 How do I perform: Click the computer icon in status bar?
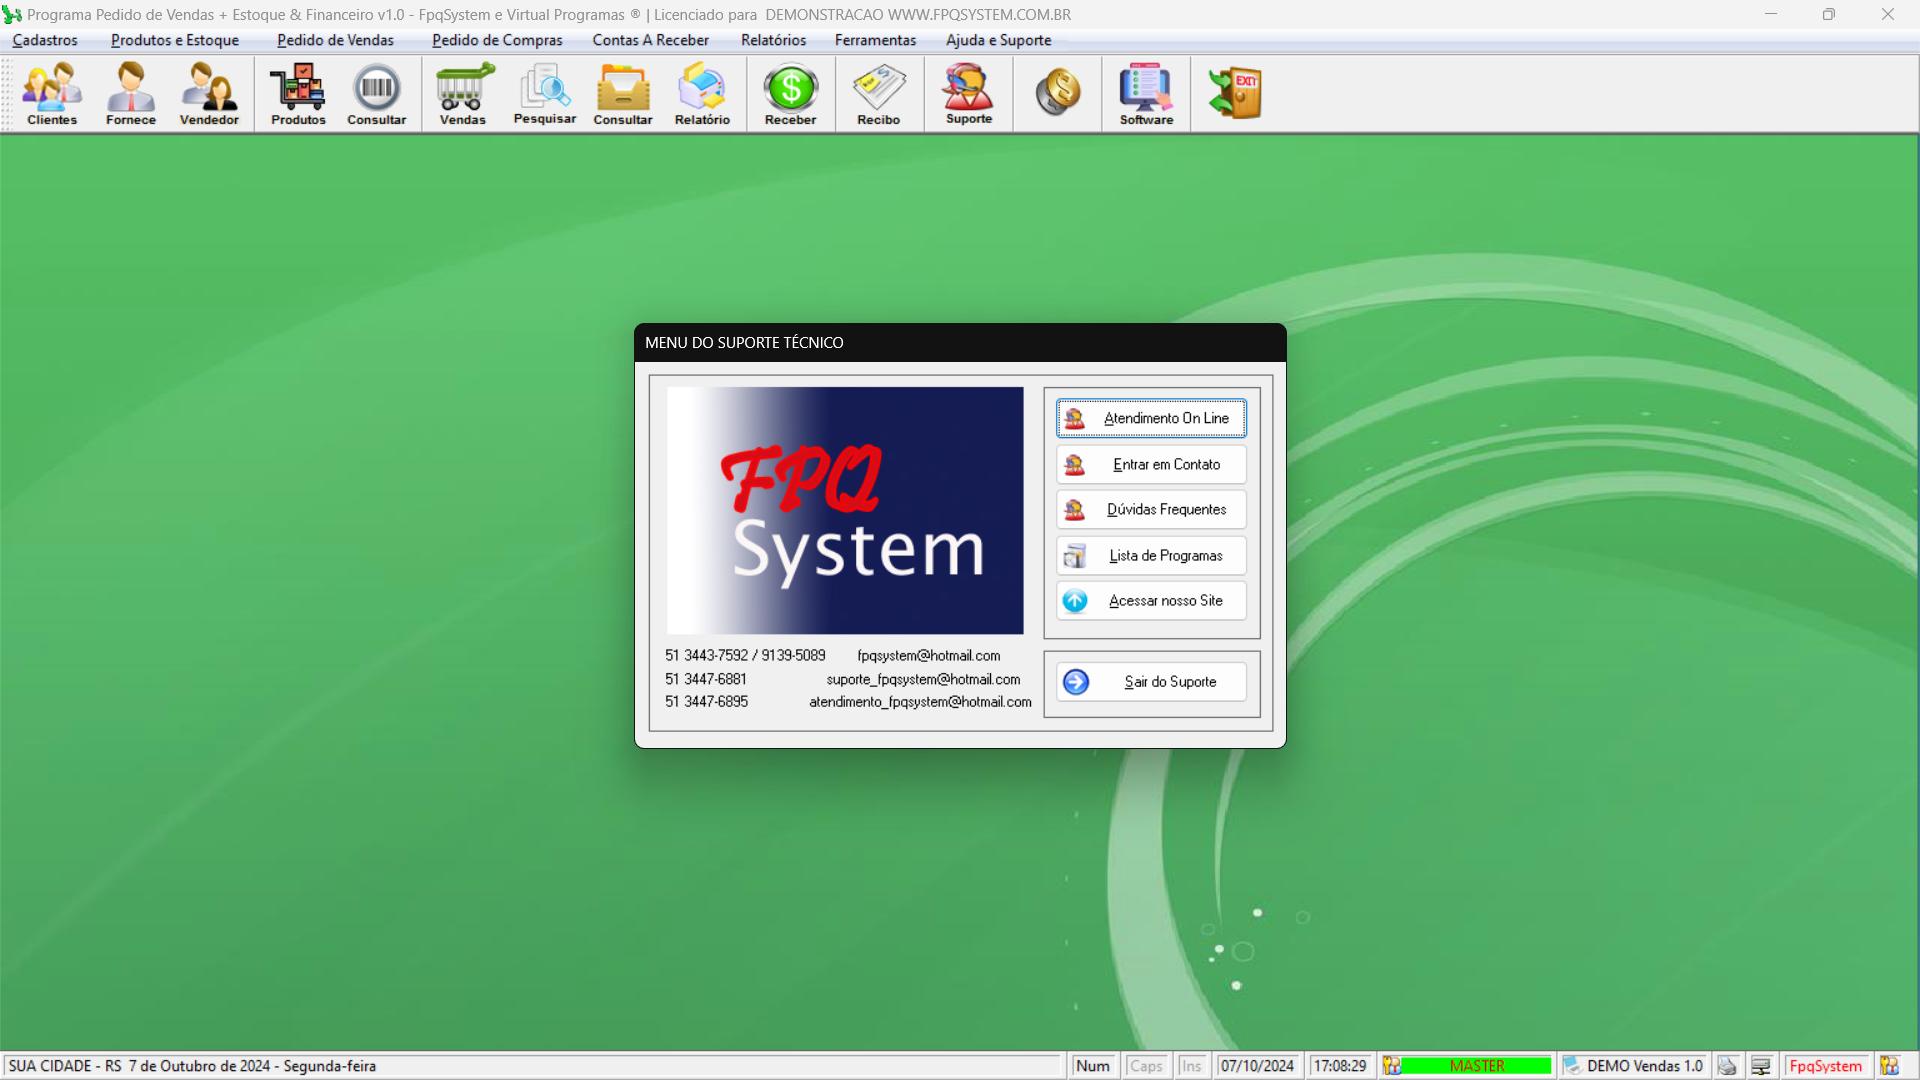(x=1761, y=1066)
